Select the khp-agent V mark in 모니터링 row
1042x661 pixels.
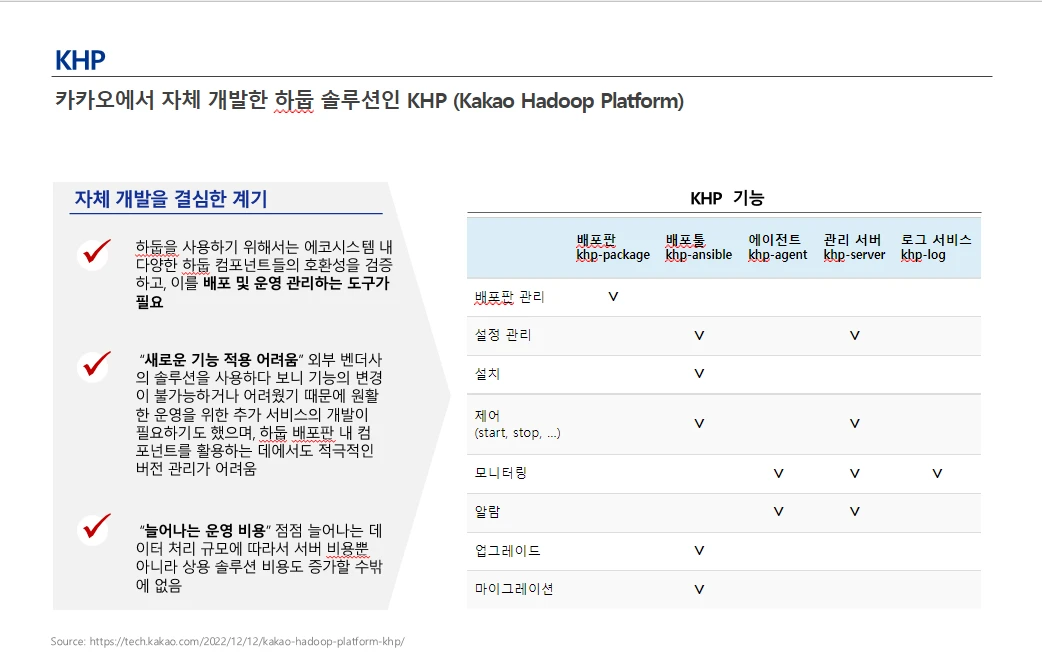click(x=778, y=474)
